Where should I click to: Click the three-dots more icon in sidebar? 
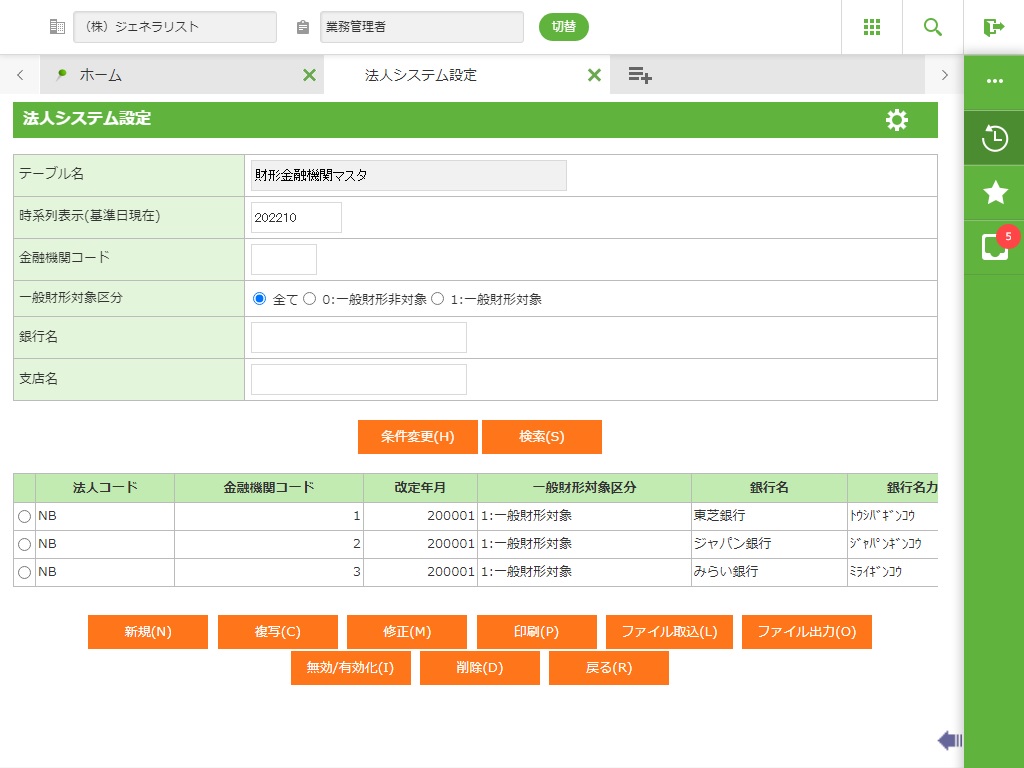click(994, 81)
